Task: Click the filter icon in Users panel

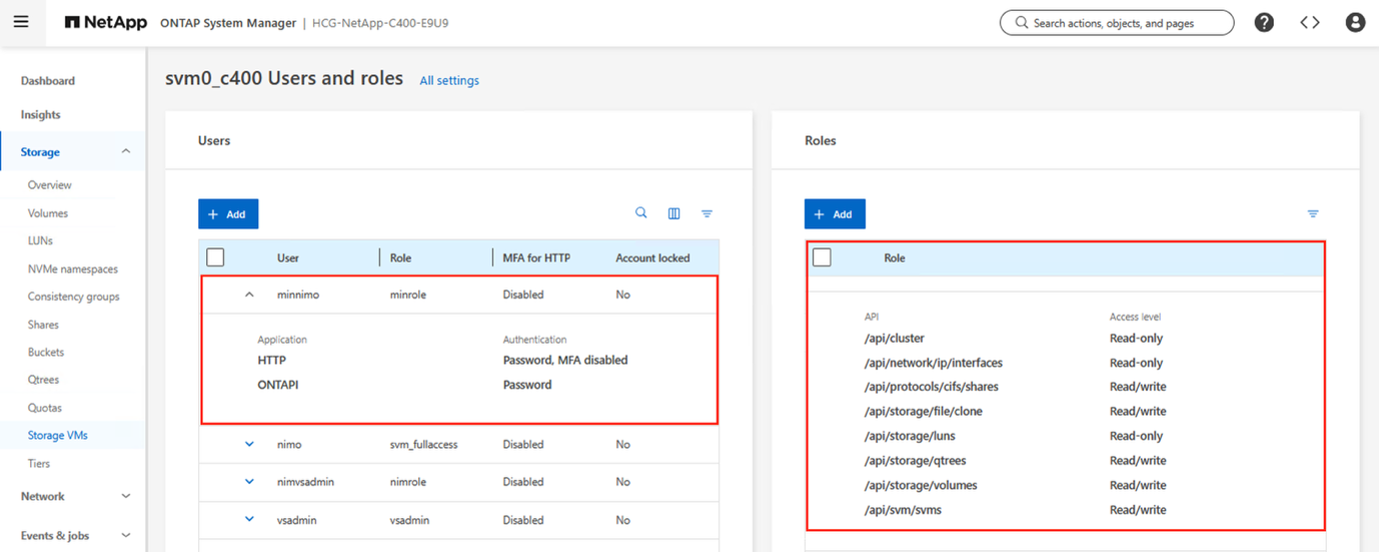Action: pyautogui.click(x=707, y=213)
